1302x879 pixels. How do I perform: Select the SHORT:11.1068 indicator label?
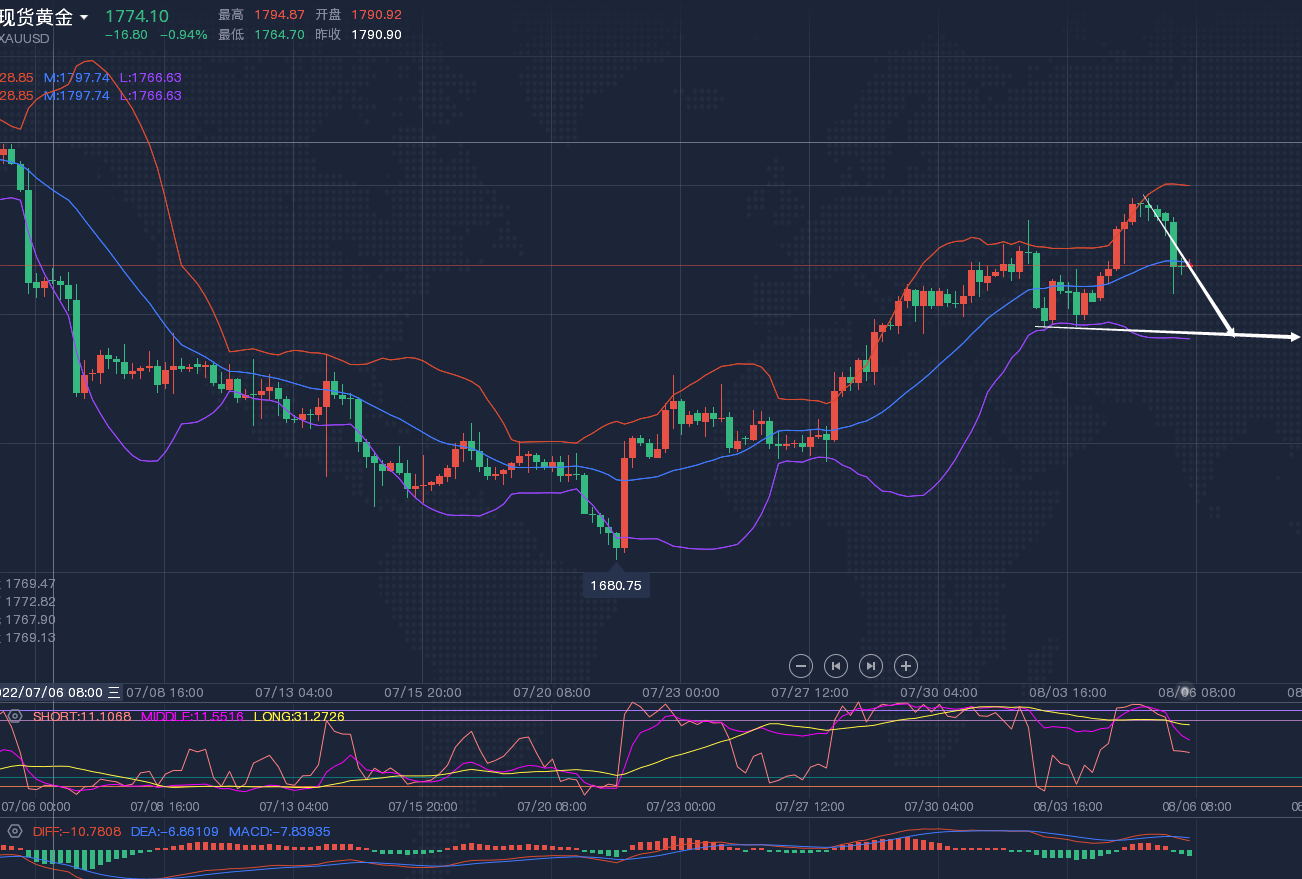82,716
